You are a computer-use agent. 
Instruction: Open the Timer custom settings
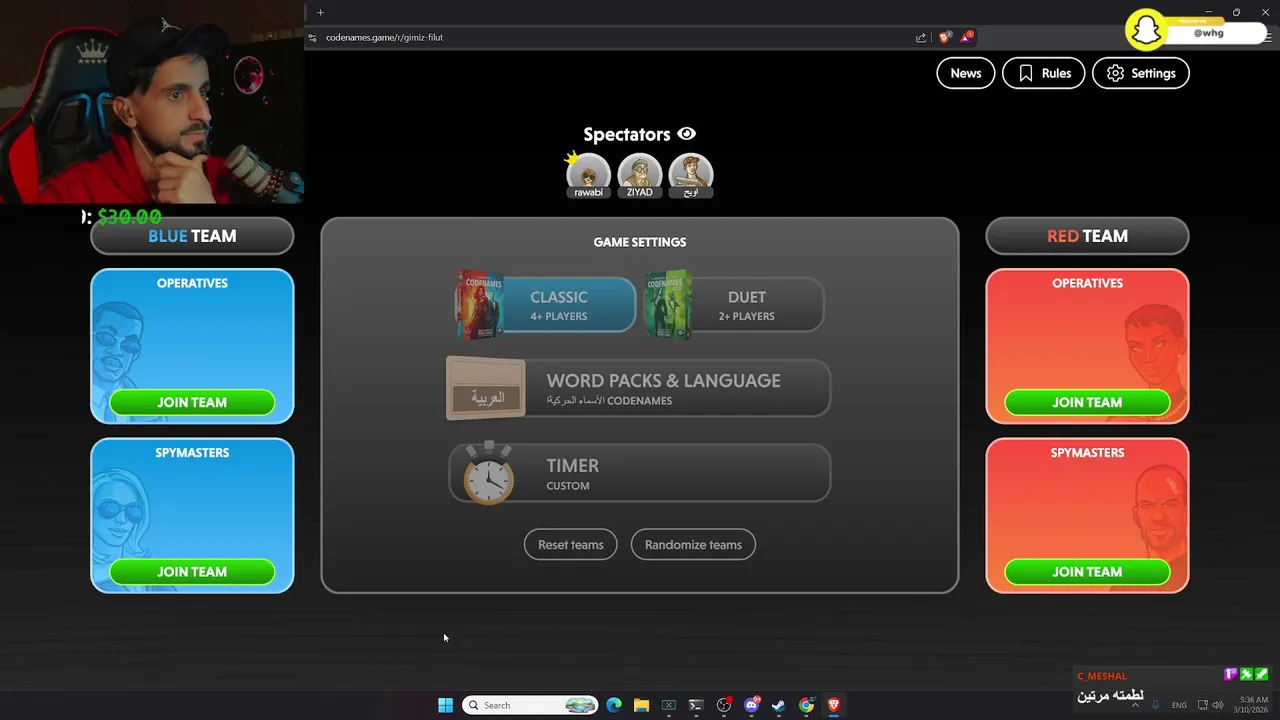tap(638, 473)
